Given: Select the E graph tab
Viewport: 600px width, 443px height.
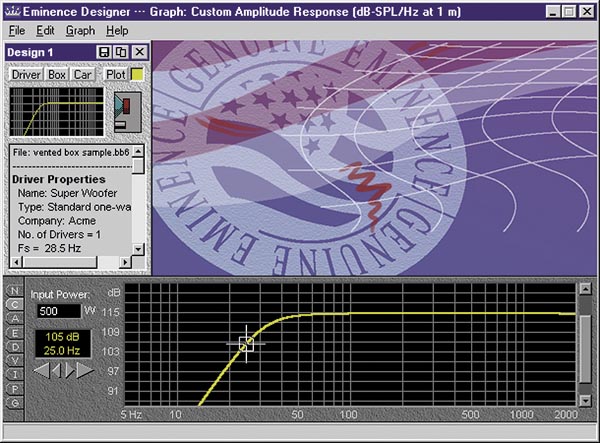Looking at the screenshot, I should click(x=15, y=333).
